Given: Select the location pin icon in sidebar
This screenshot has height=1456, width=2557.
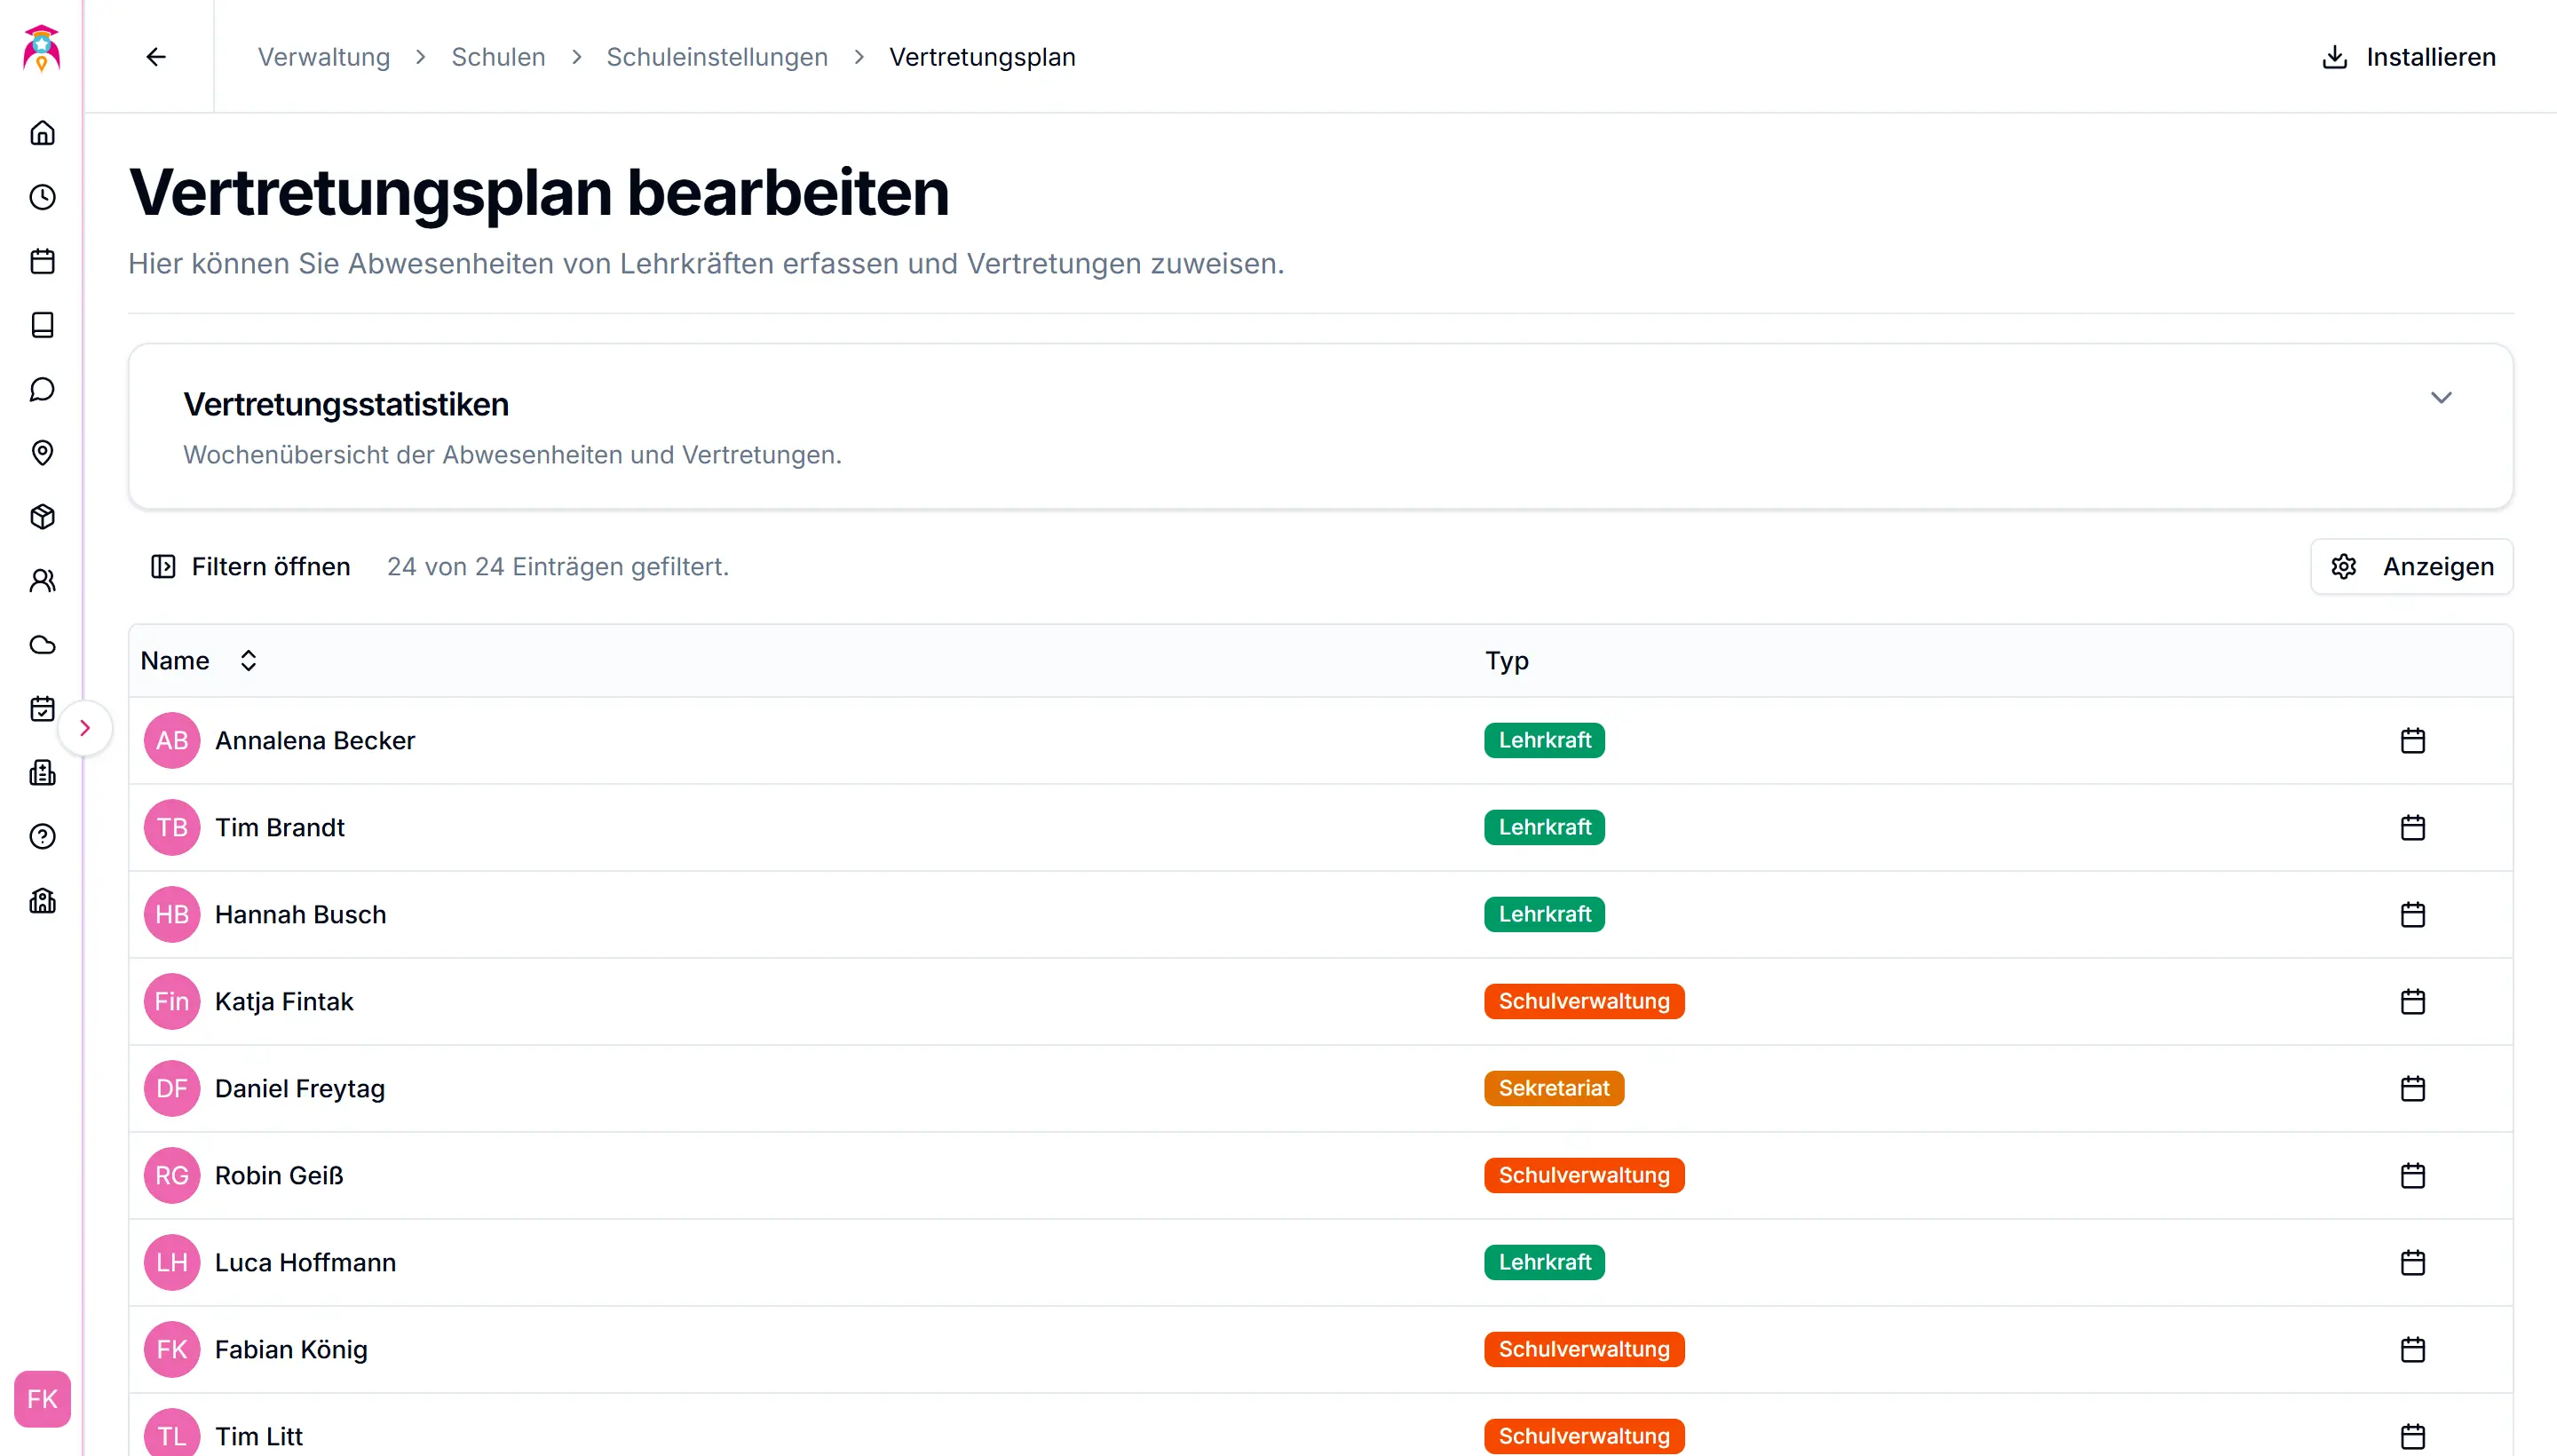Looking at the screenshot, I should [x=42, y=454].
